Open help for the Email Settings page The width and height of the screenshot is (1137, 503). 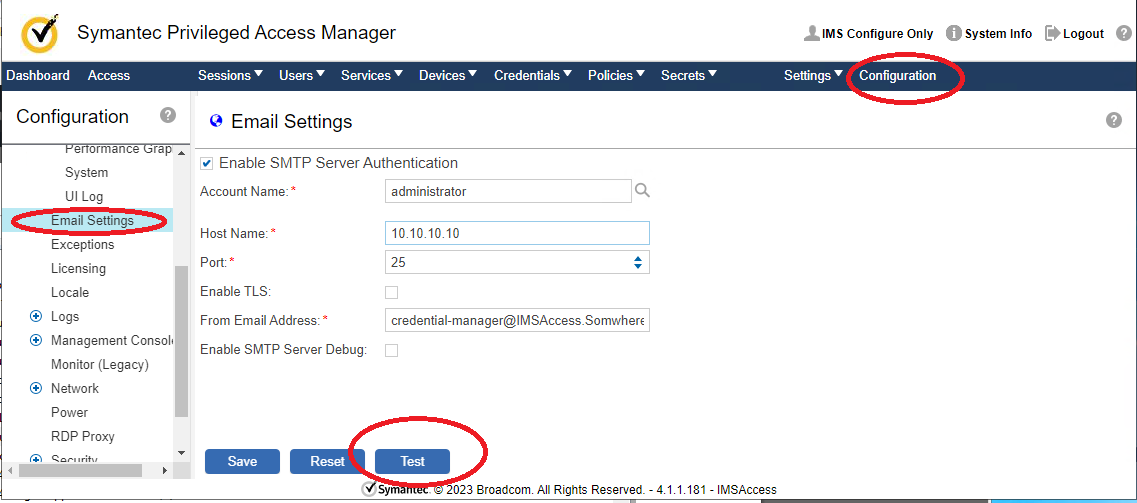1114,120
